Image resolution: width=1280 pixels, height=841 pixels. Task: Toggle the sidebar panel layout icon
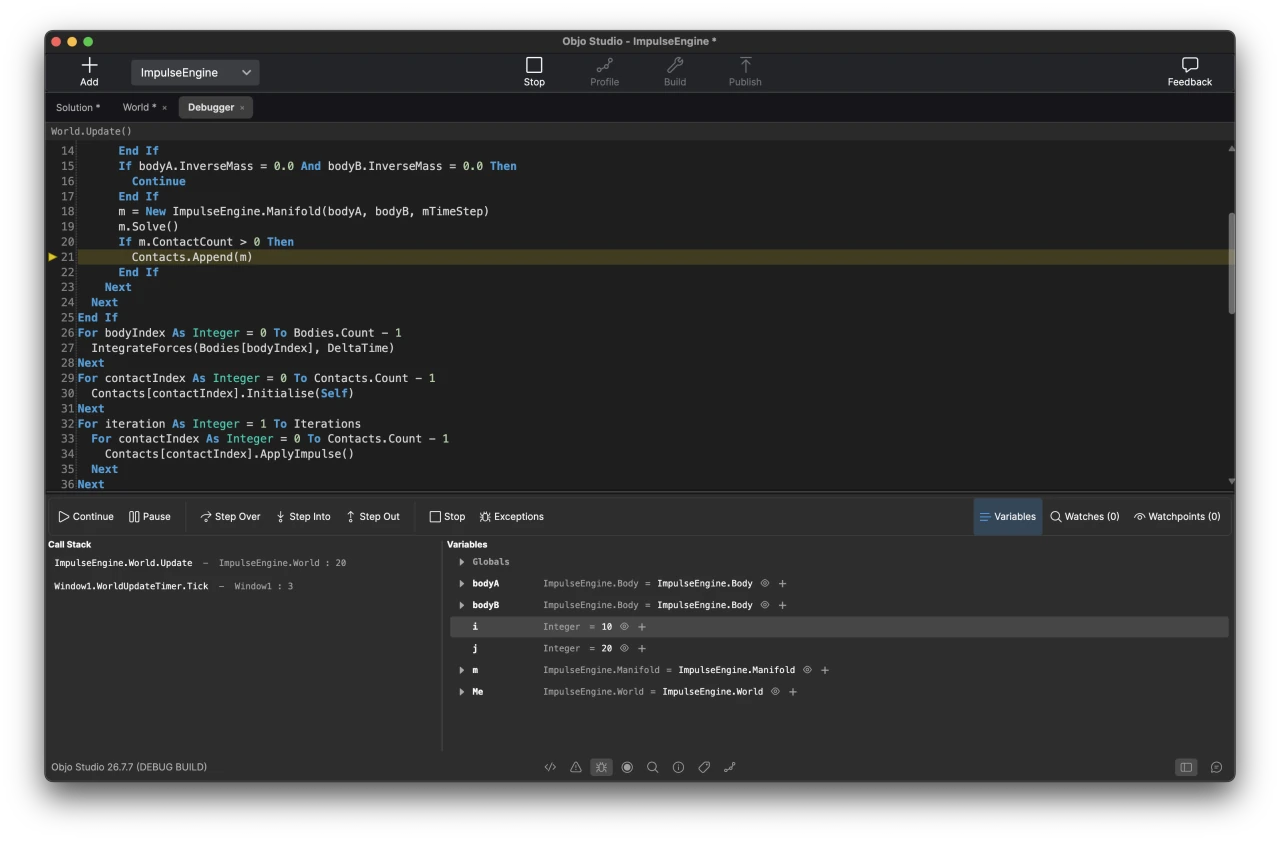tap(1186, 768)
